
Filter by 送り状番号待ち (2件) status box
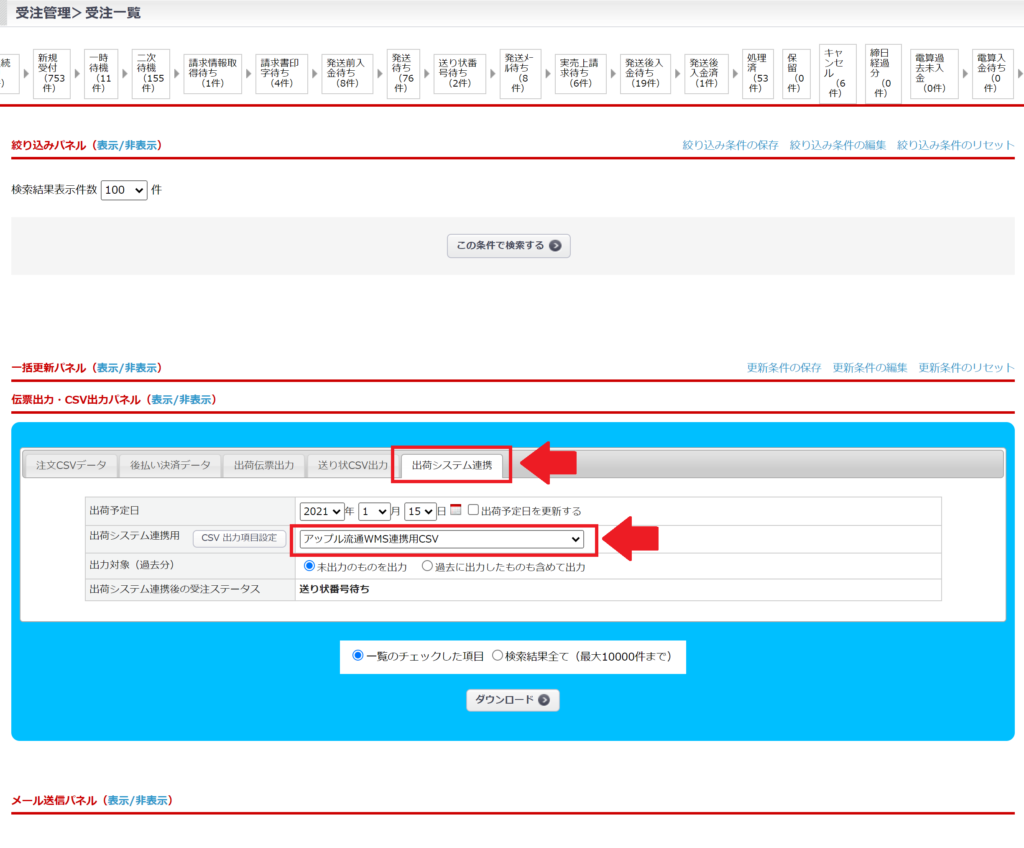coord(460,73)
